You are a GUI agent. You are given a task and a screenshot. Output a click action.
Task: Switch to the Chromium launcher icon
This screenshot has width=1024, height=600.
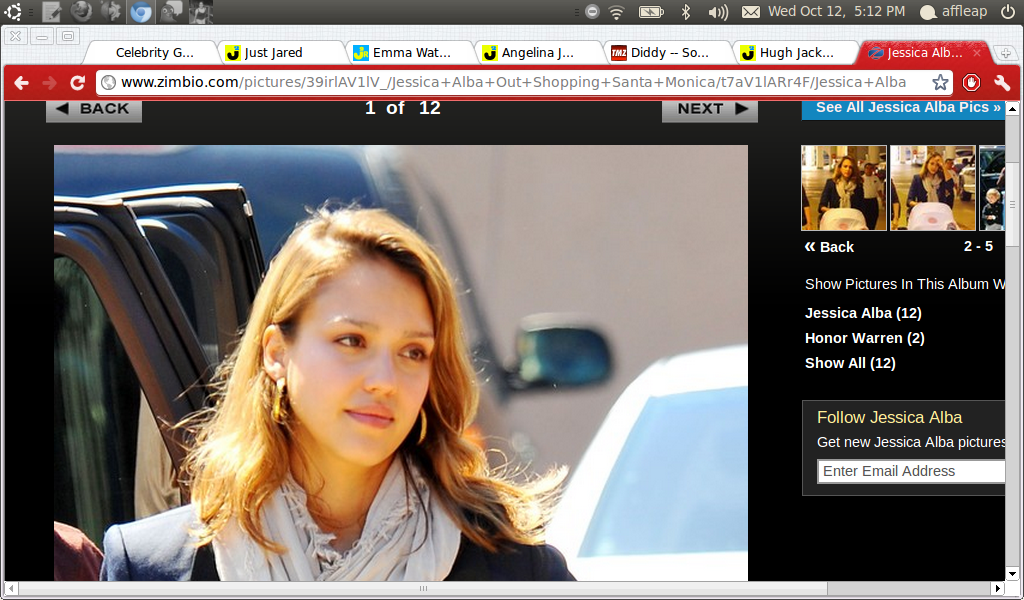(140, 12)
